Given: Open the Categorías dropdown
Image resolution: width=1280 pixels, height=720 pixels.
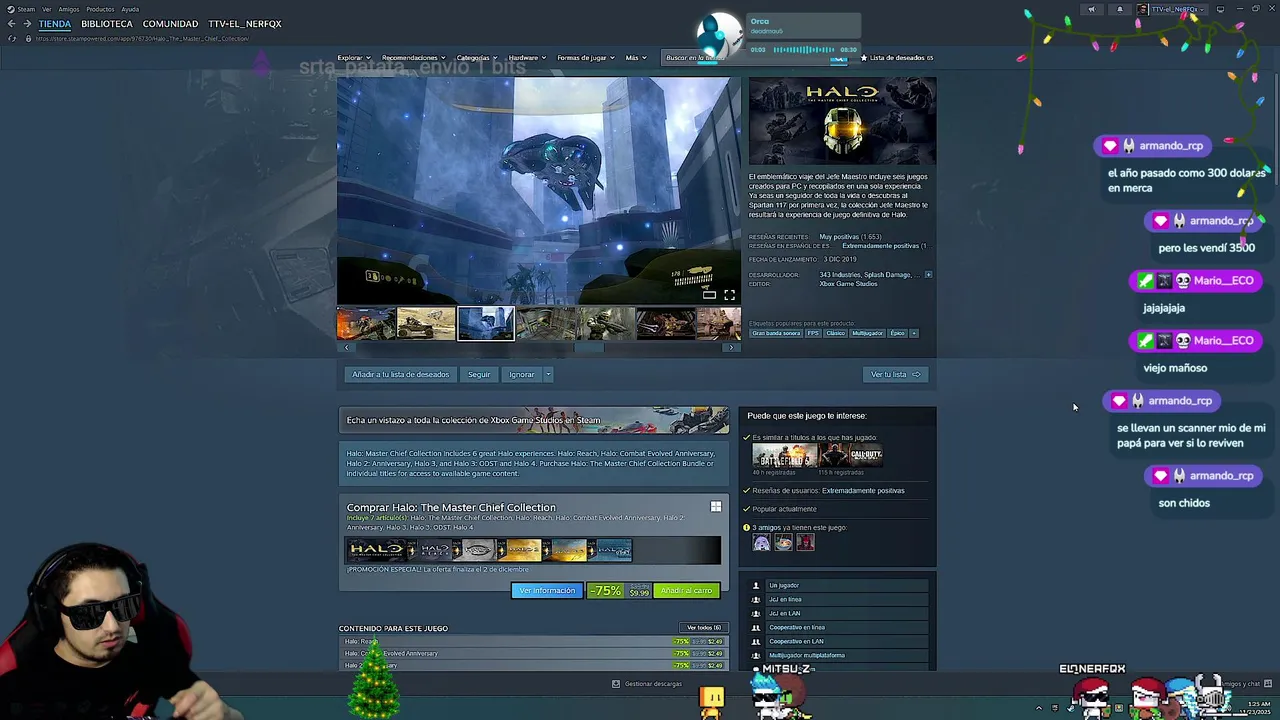Looking at the screenshot, I should [x=477, y=58].
